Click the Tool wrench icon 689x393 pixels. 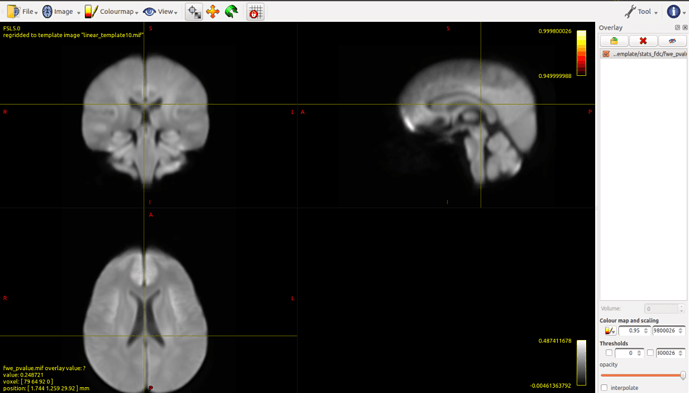click(x=630, y=11)
